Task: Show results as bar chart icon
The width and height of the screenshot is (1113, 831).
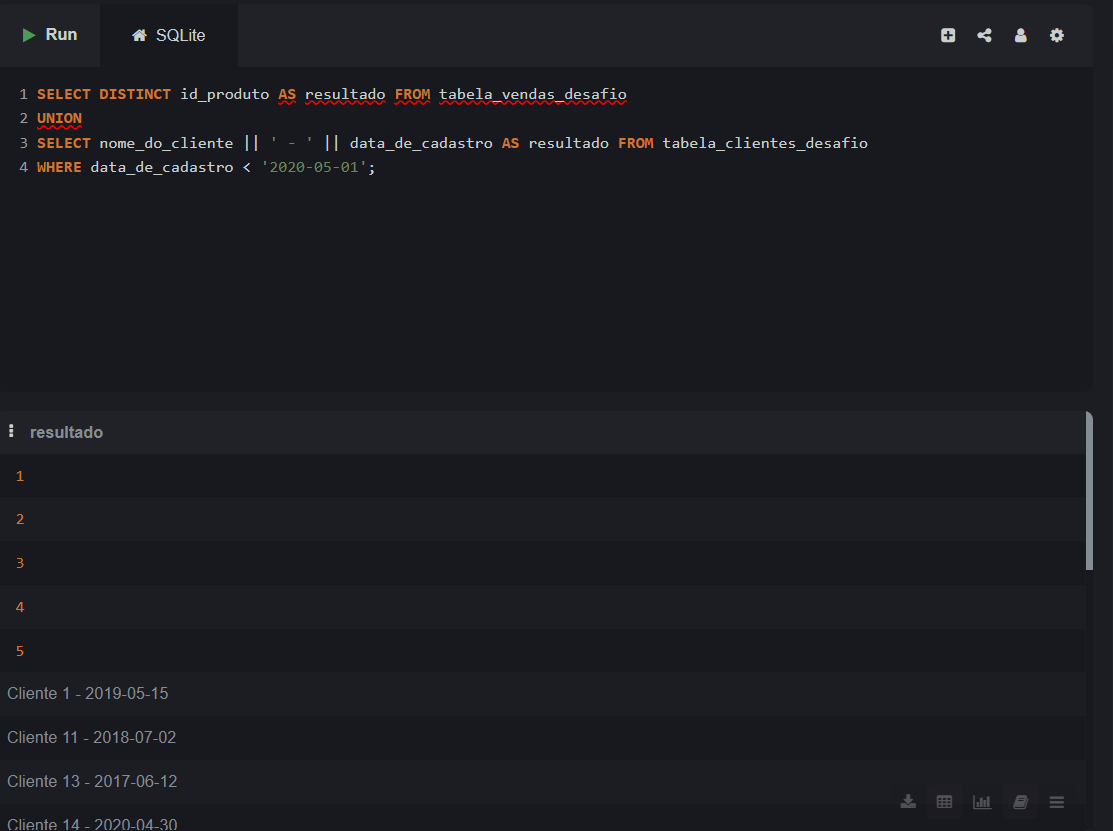Action: tap(981, 801)
